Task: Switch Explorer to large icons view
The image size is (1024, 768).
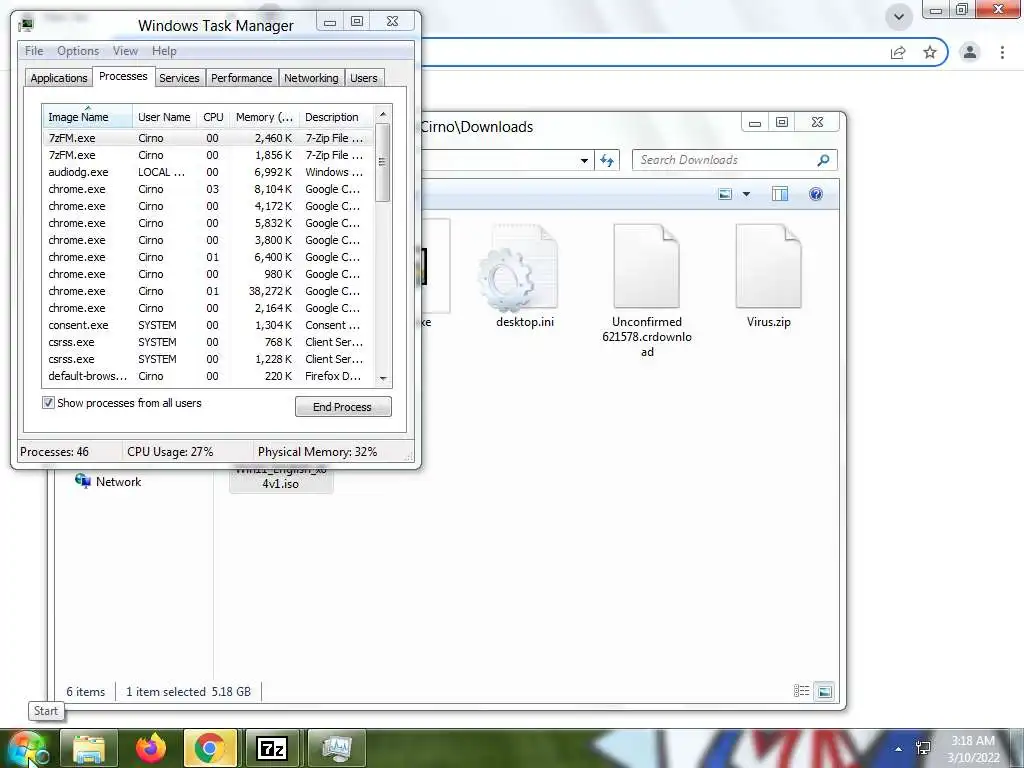Action: [825, 691]
